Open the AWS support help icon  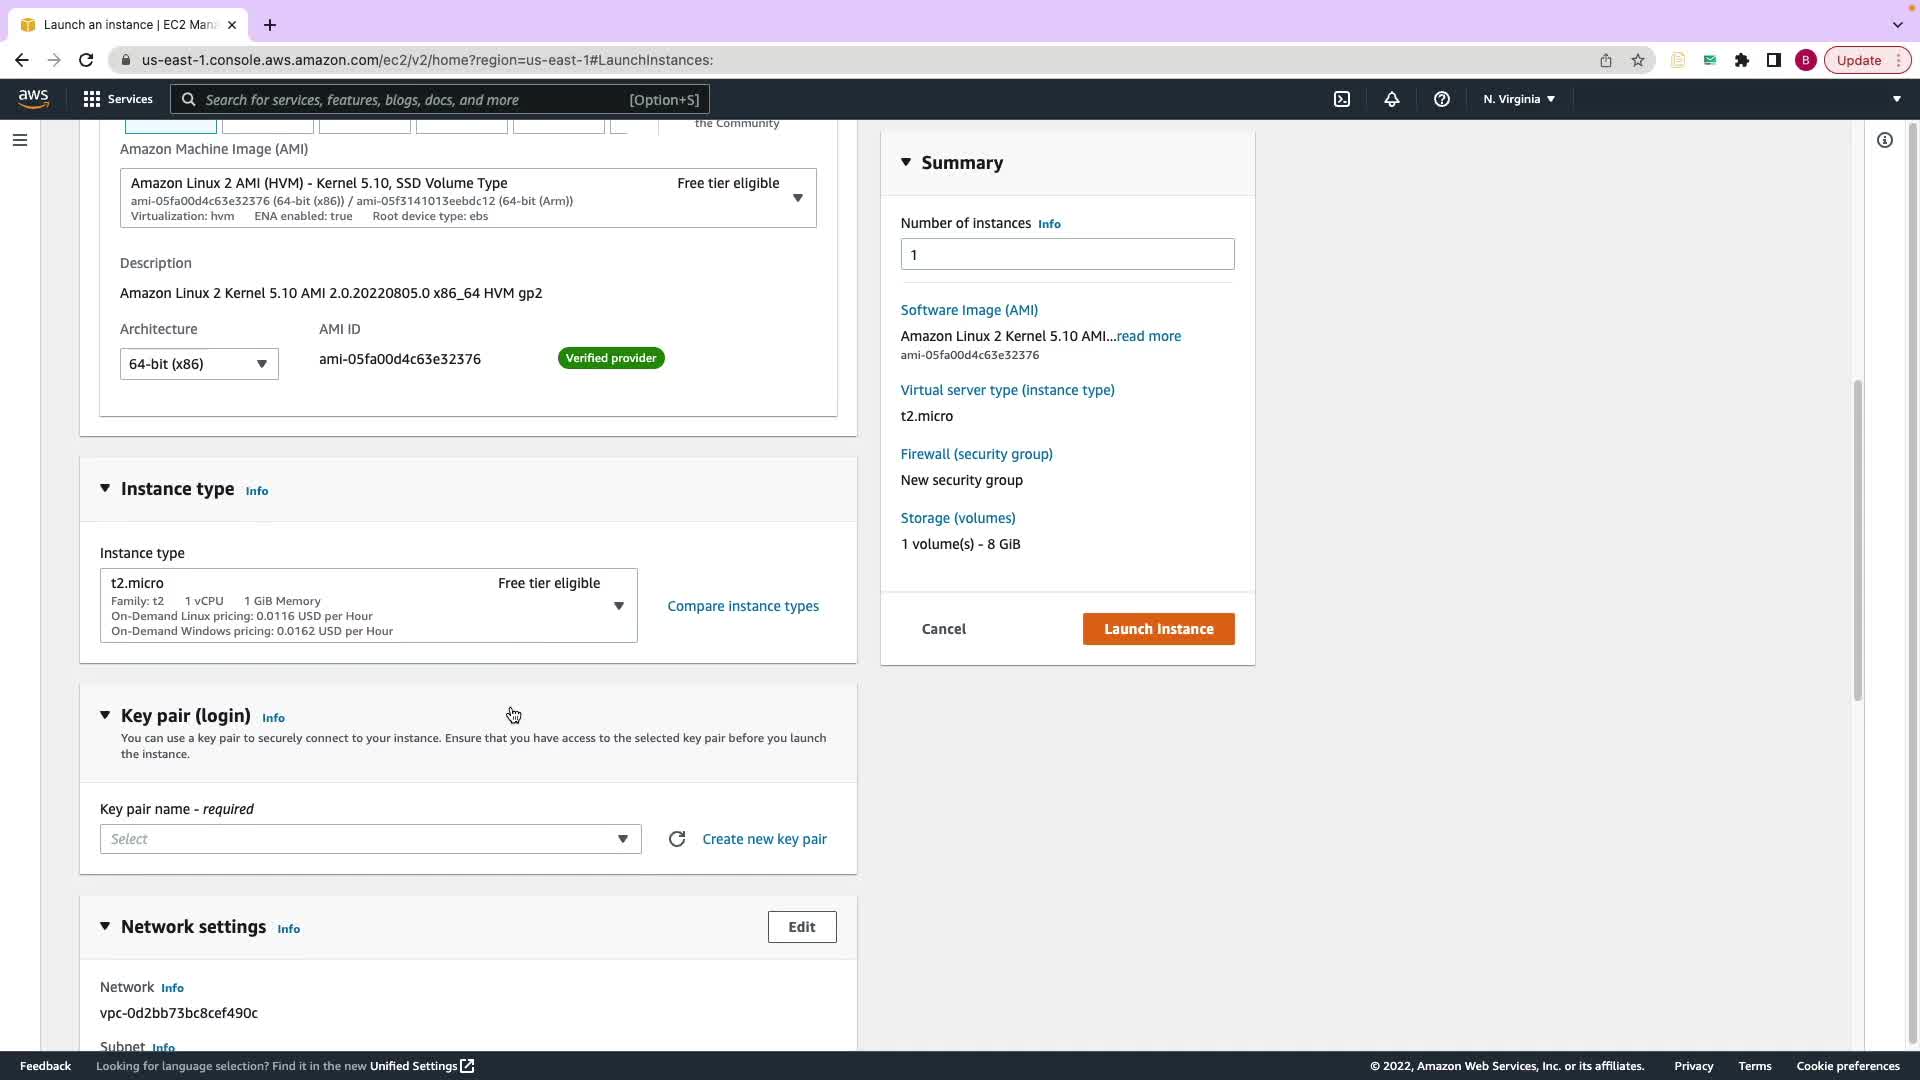pyautogui.click(x=1441, y=99)
